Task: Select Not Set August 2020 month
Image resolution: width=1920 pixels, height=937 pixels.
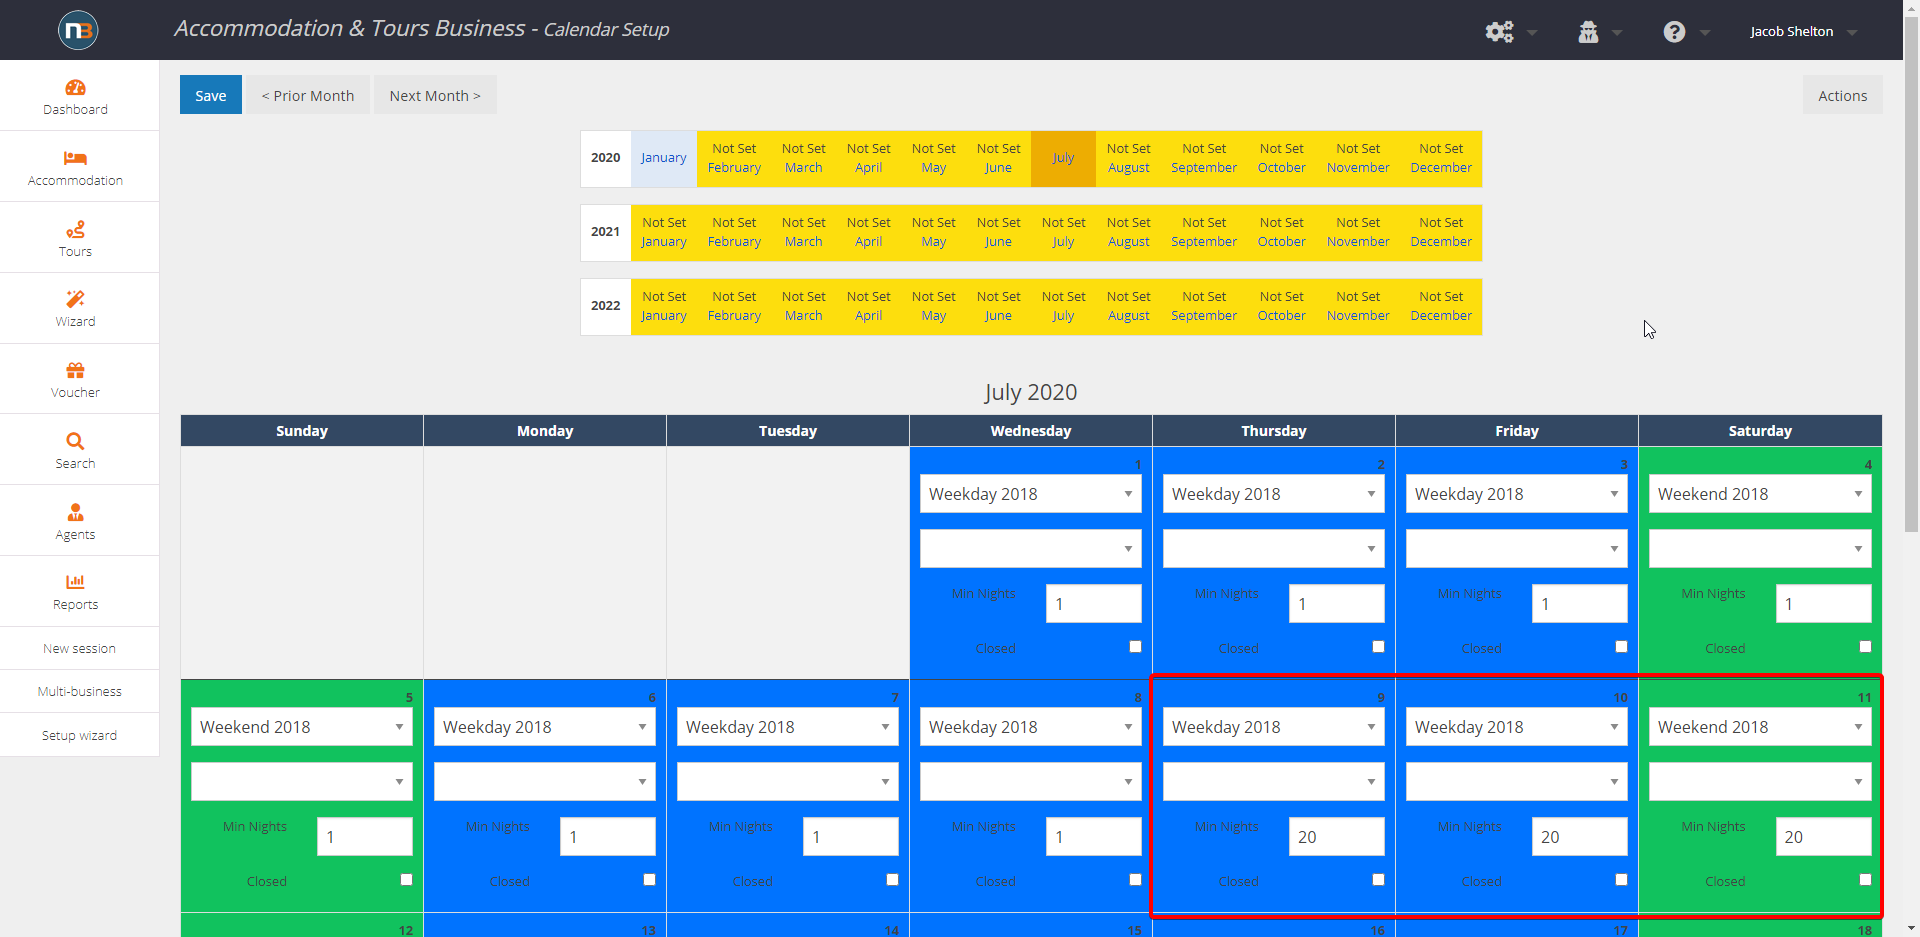Action: (1128, 158)
